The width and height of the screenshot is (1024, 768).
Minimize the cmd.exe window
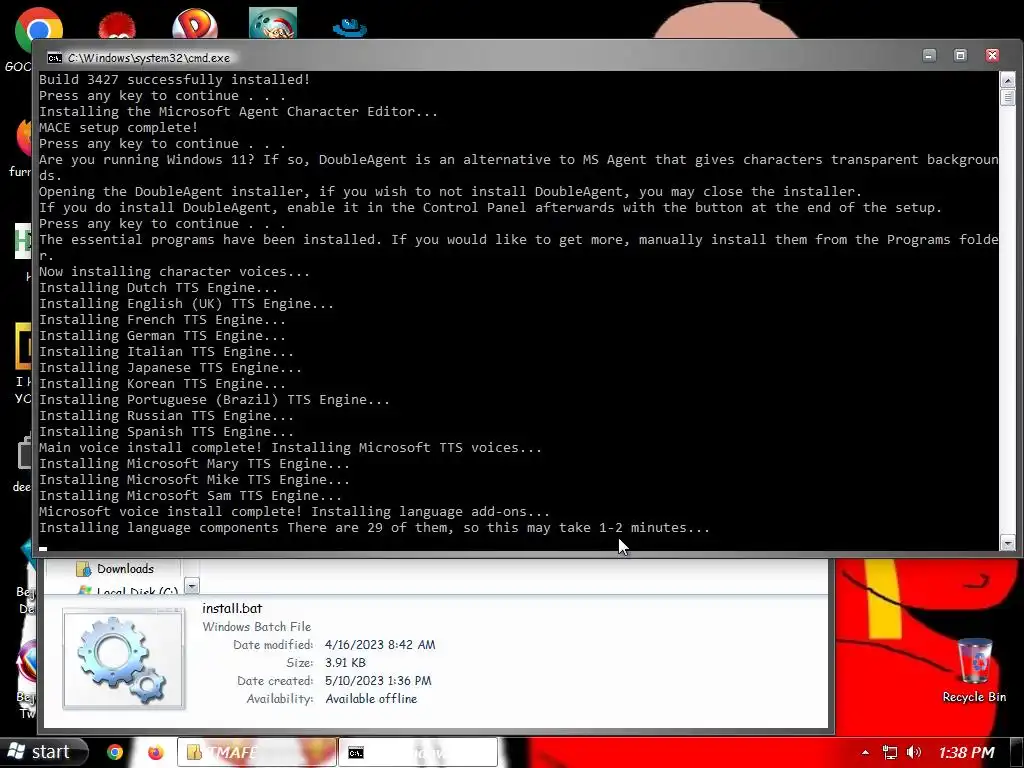[x=929, y=56]
